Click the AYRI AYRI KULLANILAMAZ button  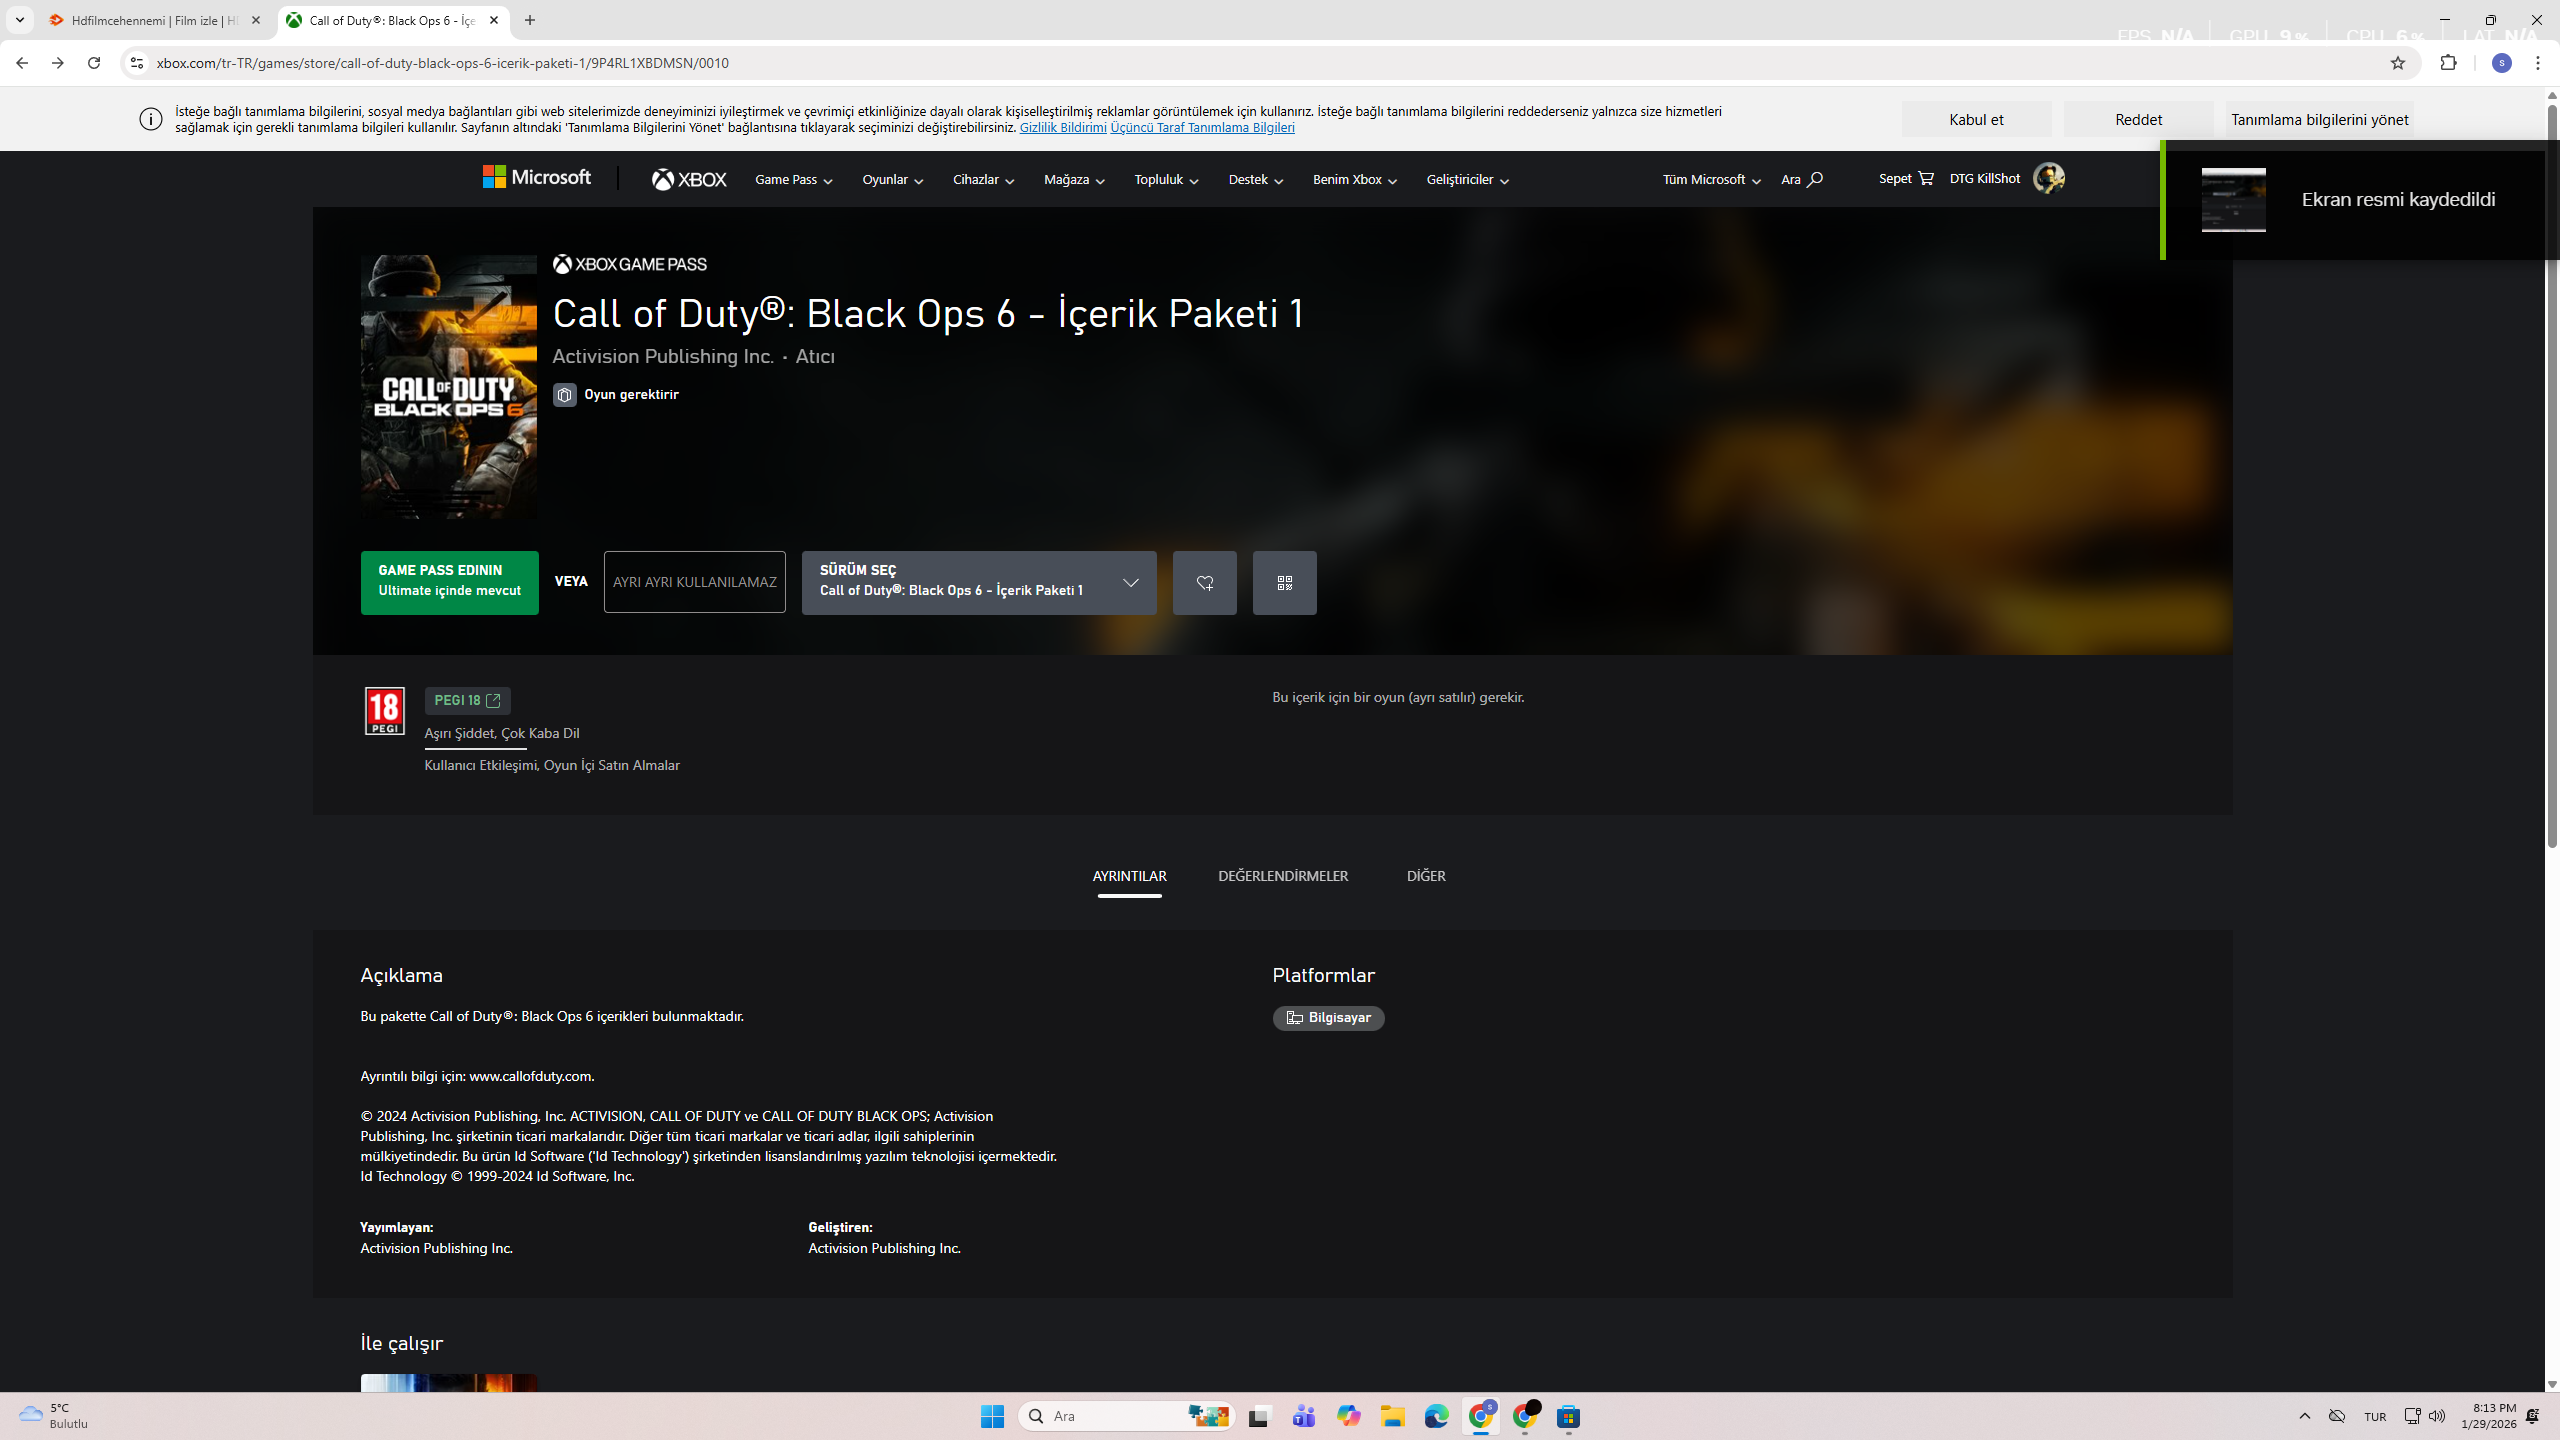point(694,582)
